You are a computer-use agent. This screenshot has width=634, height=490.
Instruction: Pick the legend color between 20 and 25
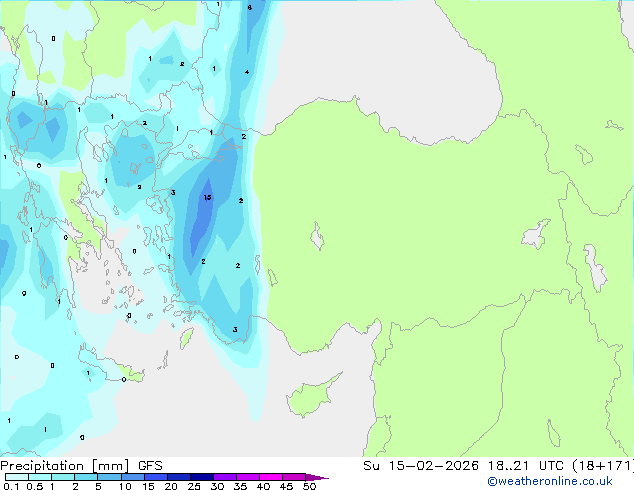(178, 477)
